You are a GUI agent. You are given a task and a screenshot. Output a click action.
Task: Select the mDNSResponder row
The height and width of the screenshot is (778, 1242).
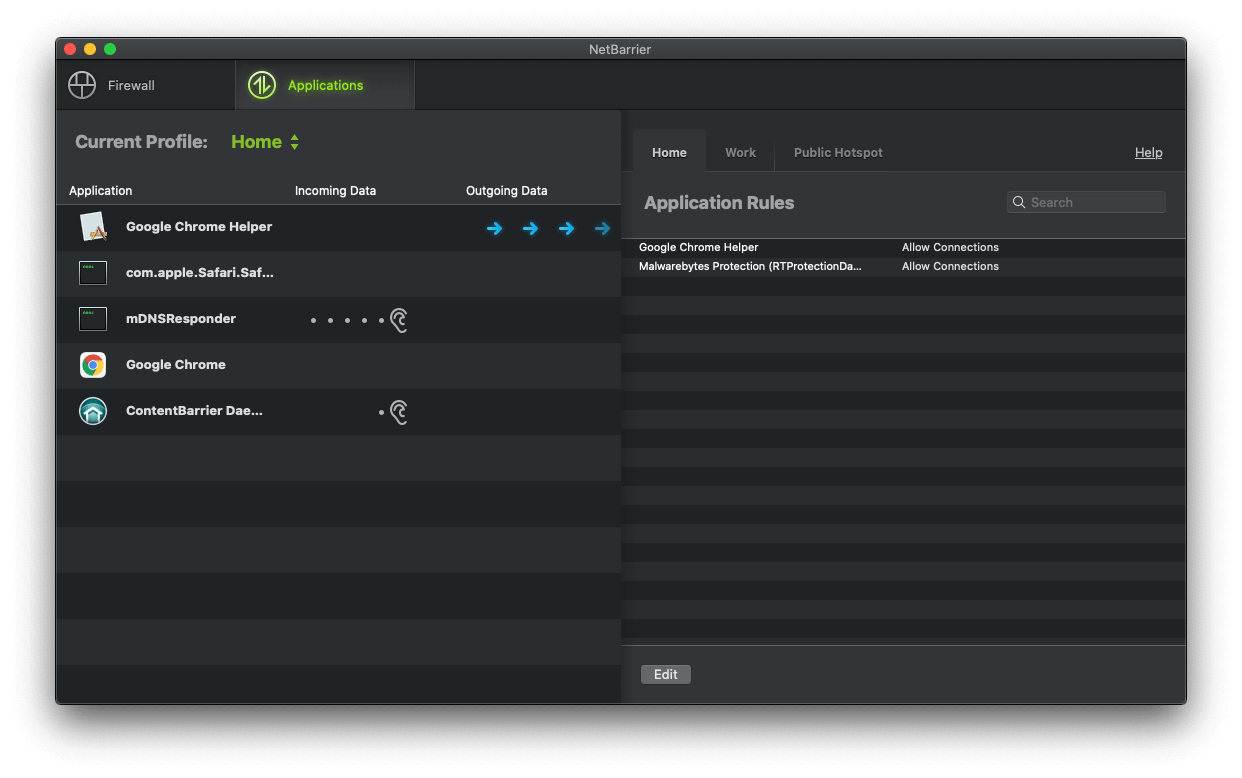coord(339,319)
